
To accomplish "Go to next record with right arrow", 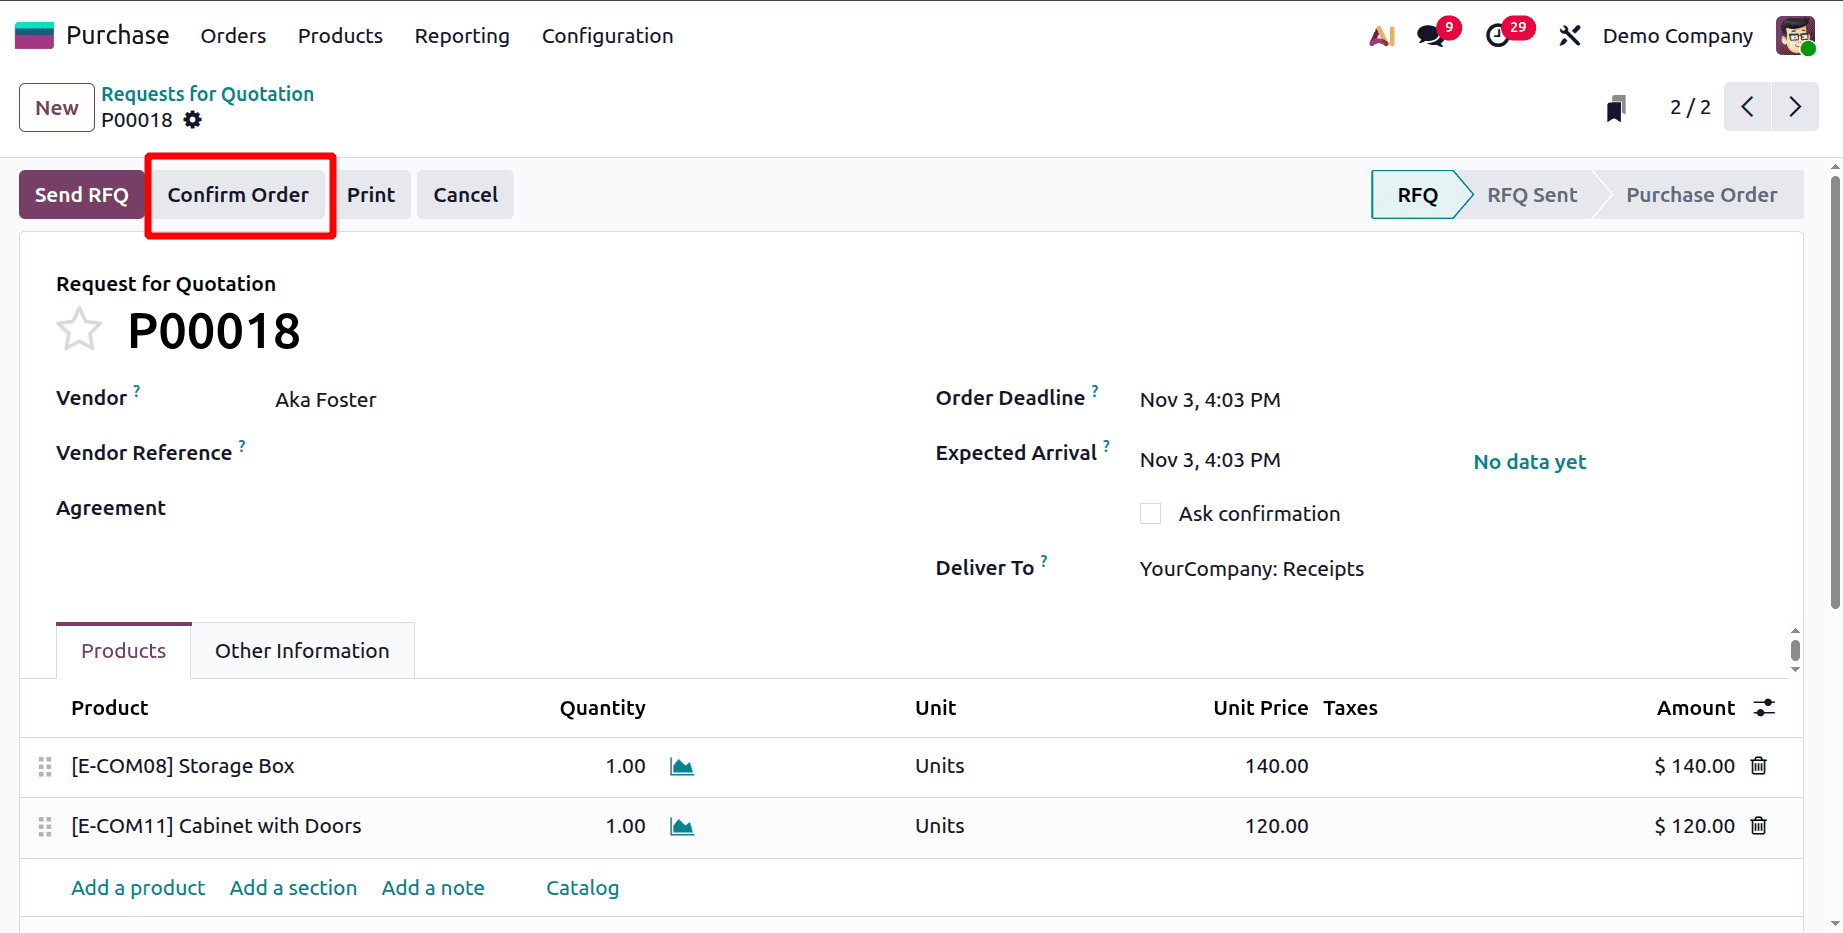I will click(x=1794, y=107).
